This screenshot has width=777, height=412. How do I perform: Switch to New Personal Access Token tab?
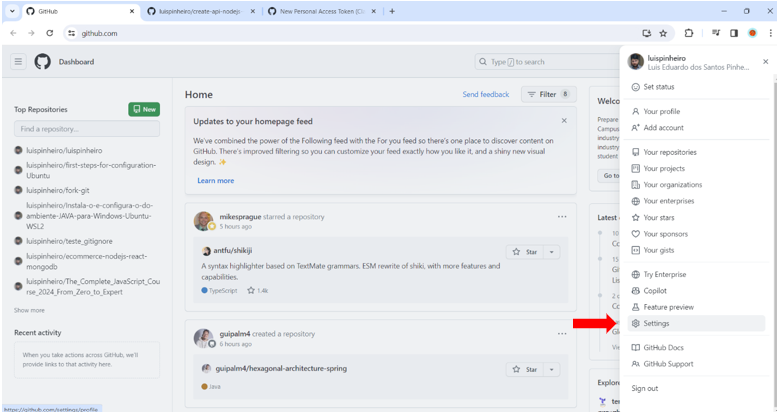[322, 11]
